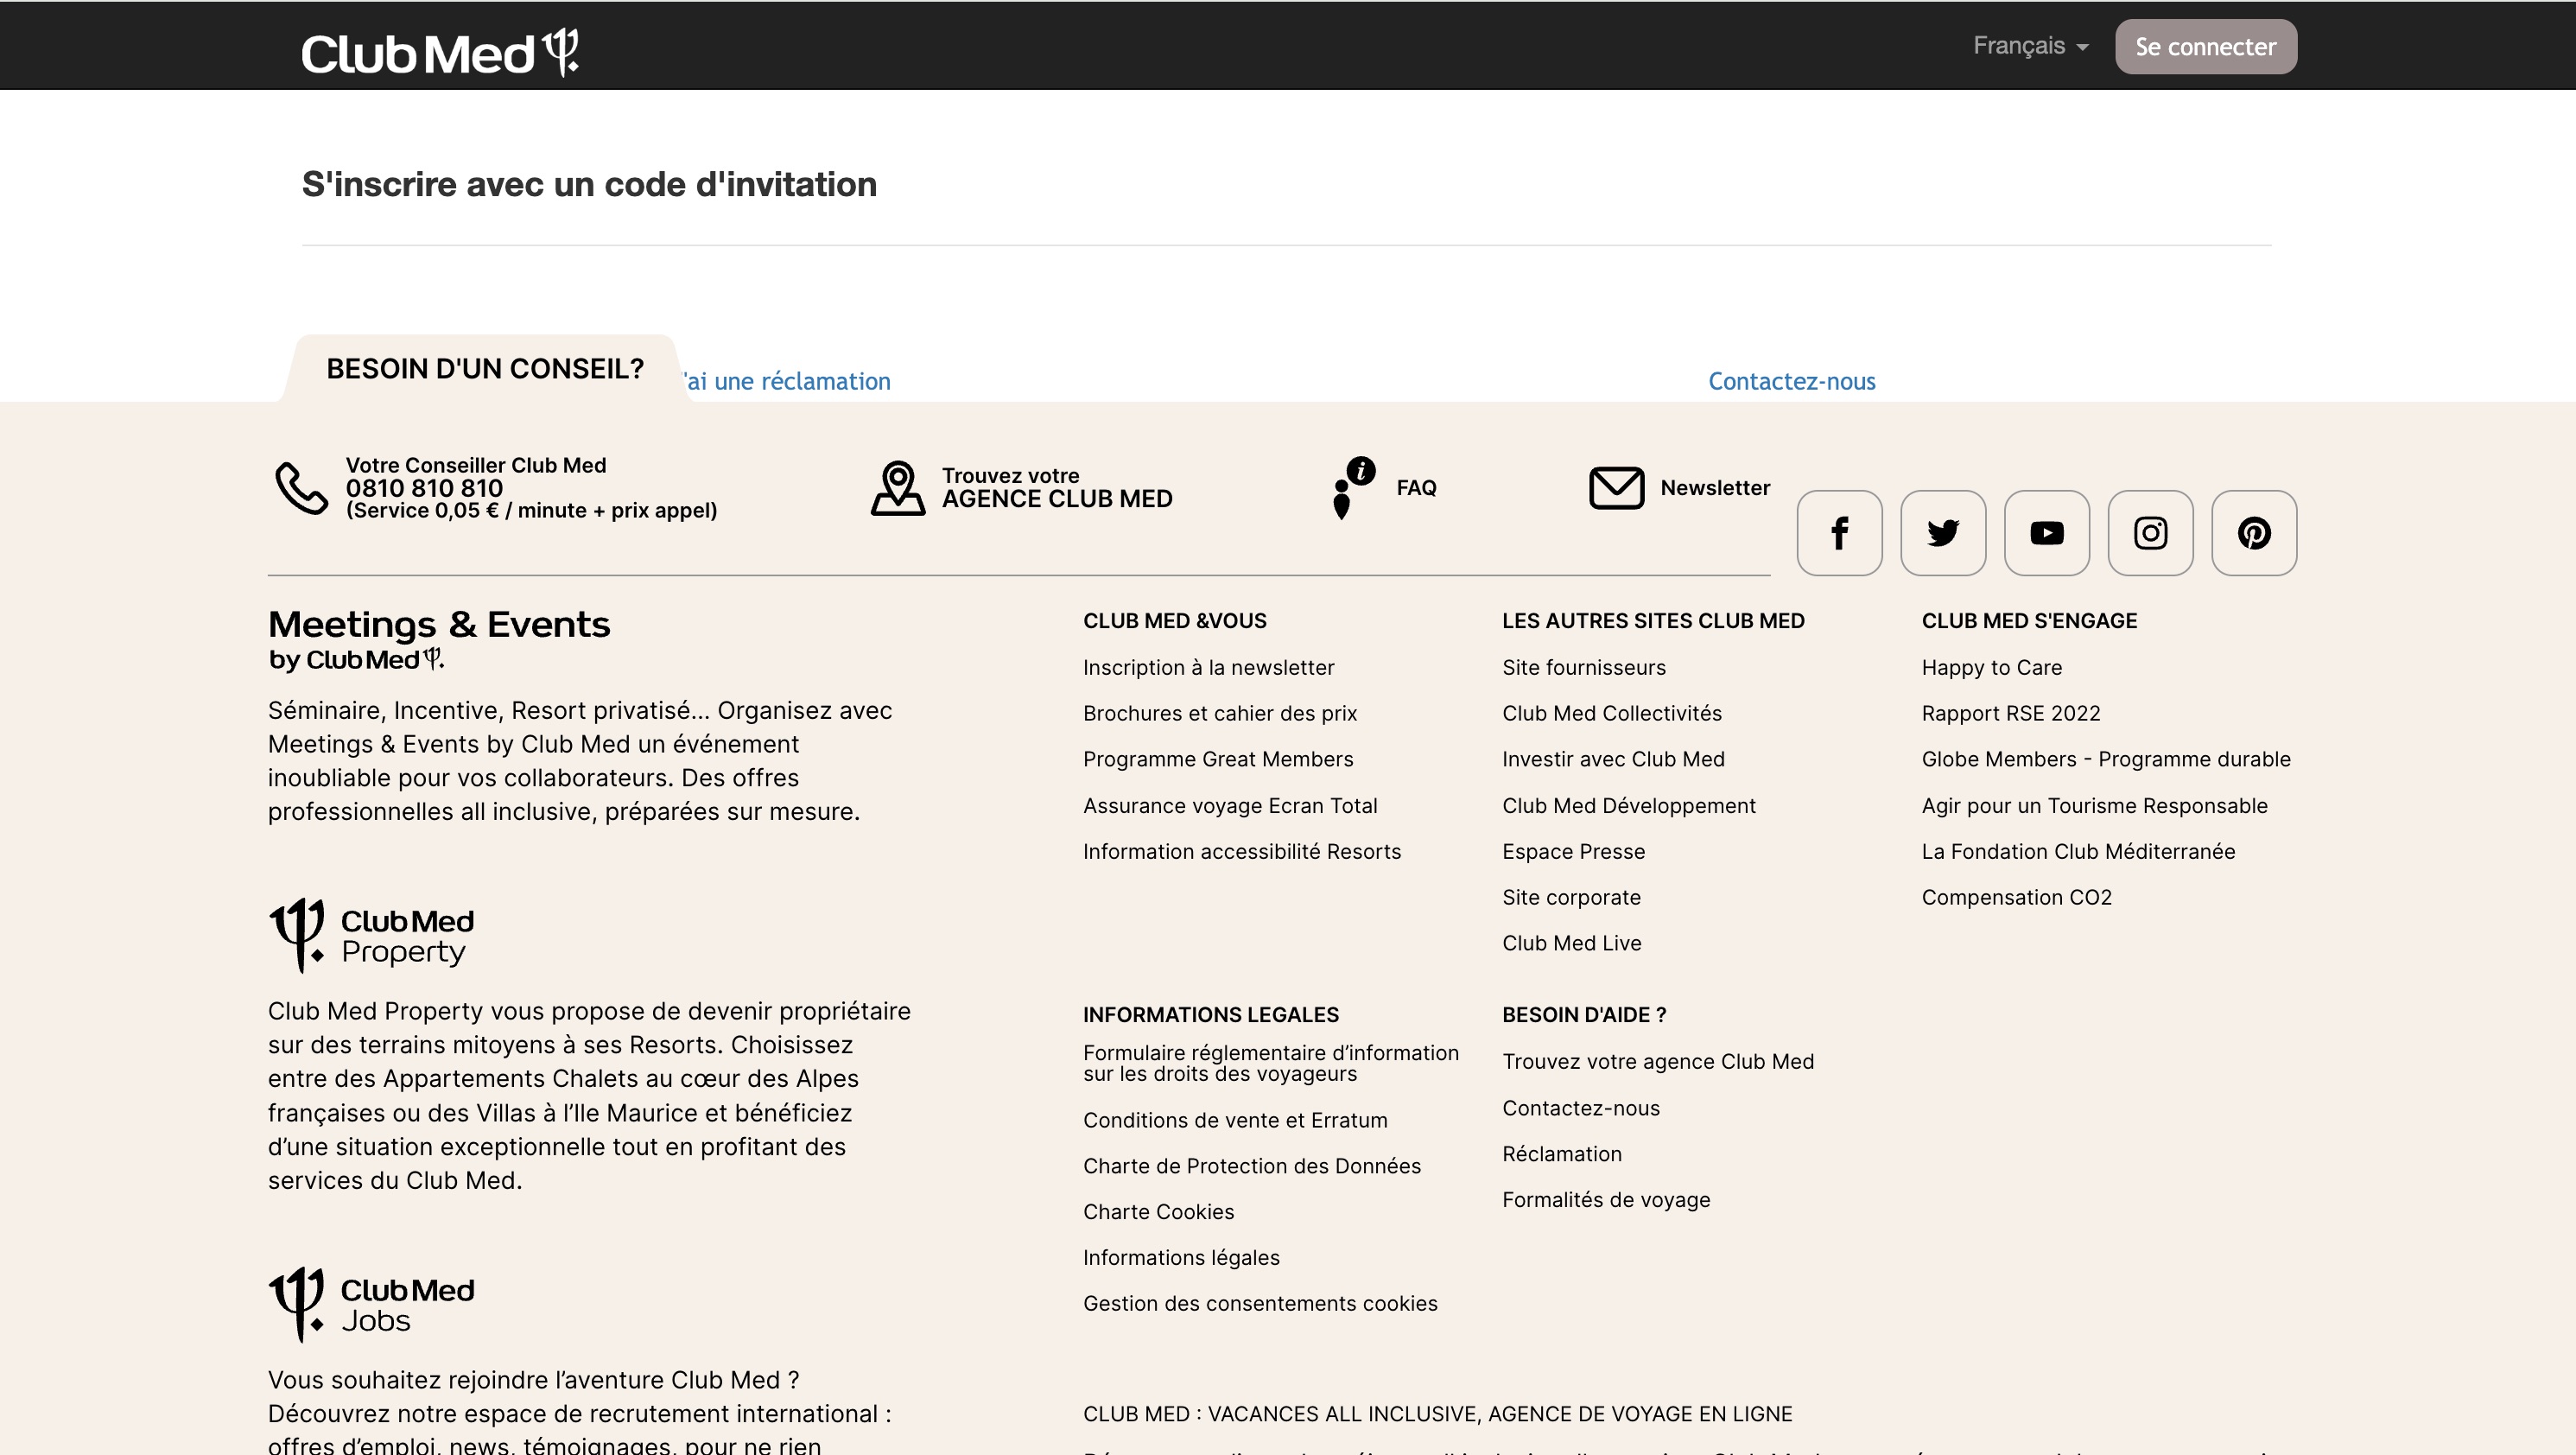Click the FAQ info icon
2576x1455 pixels.
[x=1353, y=488]
